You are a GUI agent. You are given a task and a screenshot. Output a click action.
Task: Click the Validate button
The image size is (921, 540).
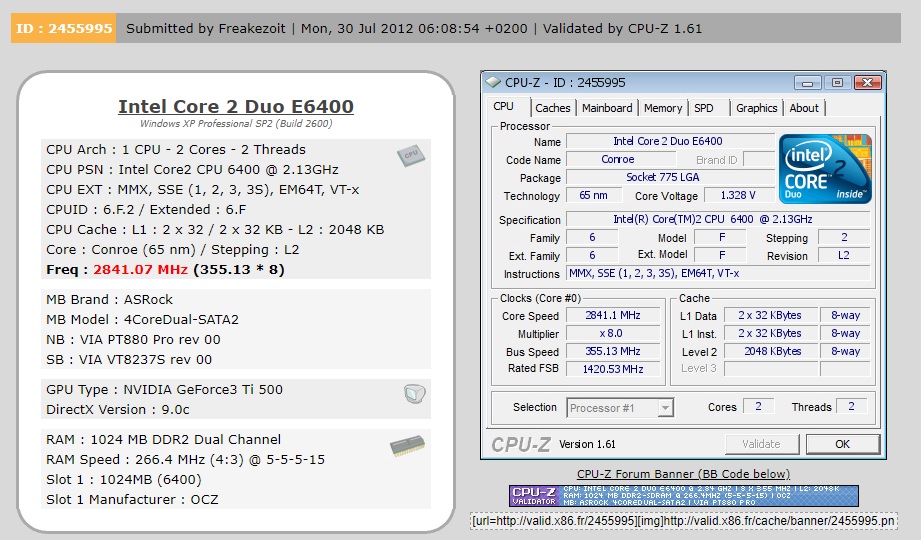pos(761,444)
